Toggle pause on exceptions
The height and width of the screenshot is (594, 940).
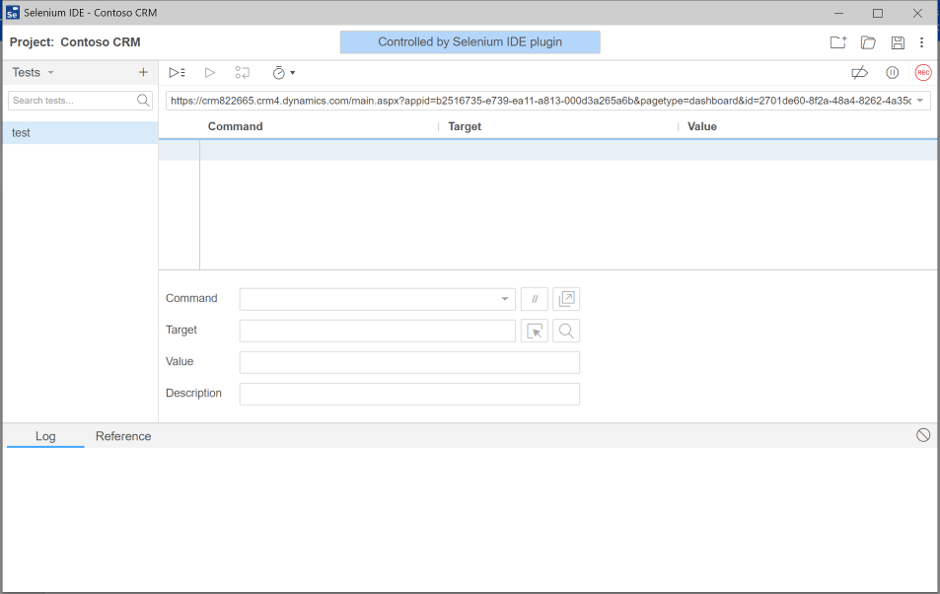(892, 73)
